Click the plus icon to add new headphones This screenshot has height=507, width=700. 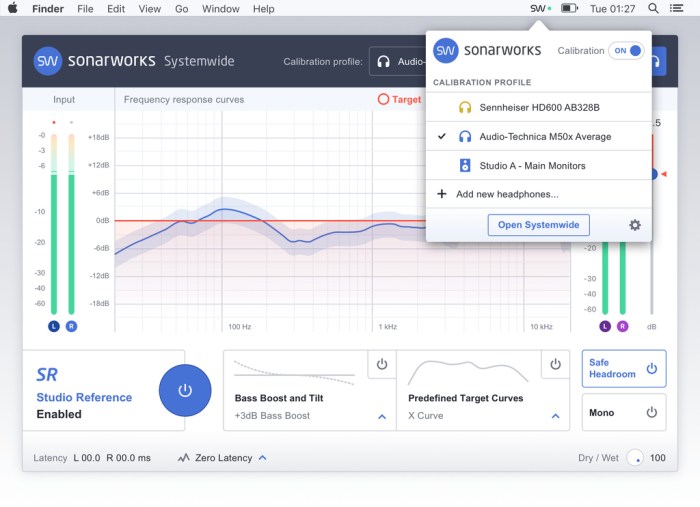coord(441,194)
